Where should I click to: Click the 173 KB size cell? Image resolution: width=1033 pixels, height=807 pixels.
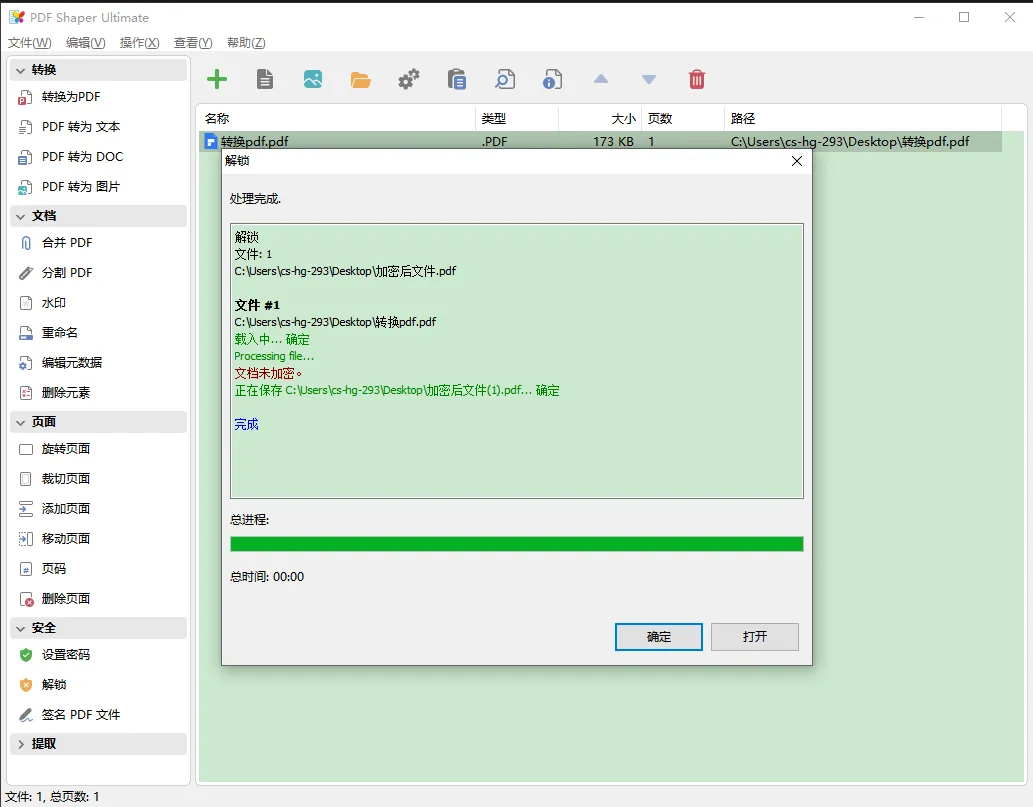[x=613, y=142]
